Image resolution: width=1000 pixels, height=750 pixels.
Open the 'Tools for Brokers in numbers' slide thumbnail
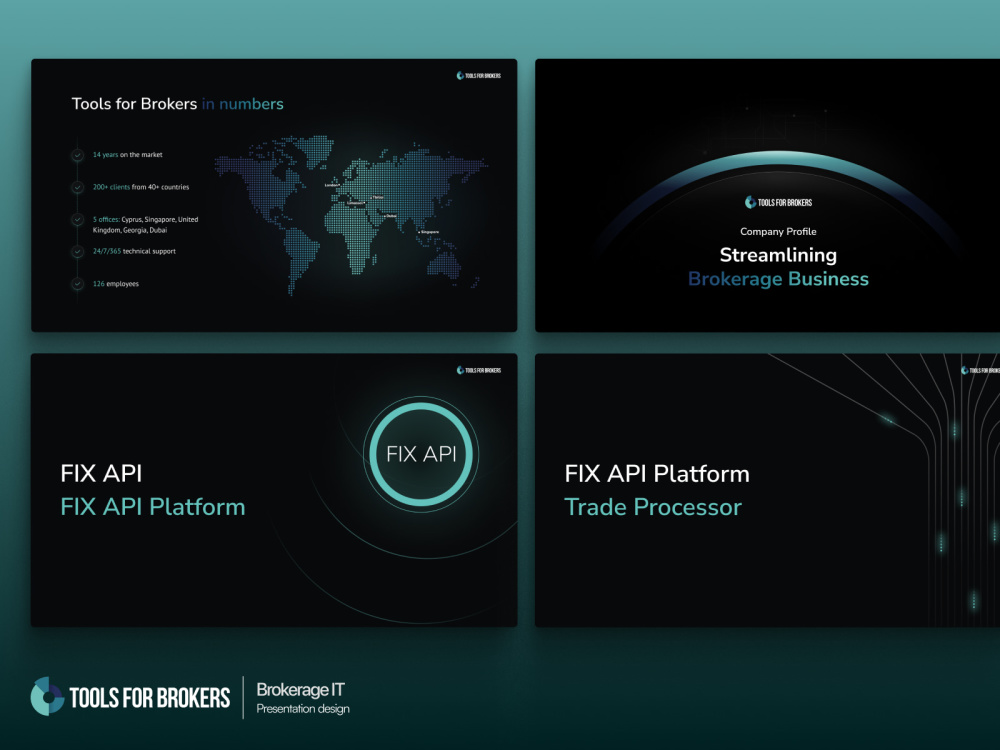(x=274, y=195)
